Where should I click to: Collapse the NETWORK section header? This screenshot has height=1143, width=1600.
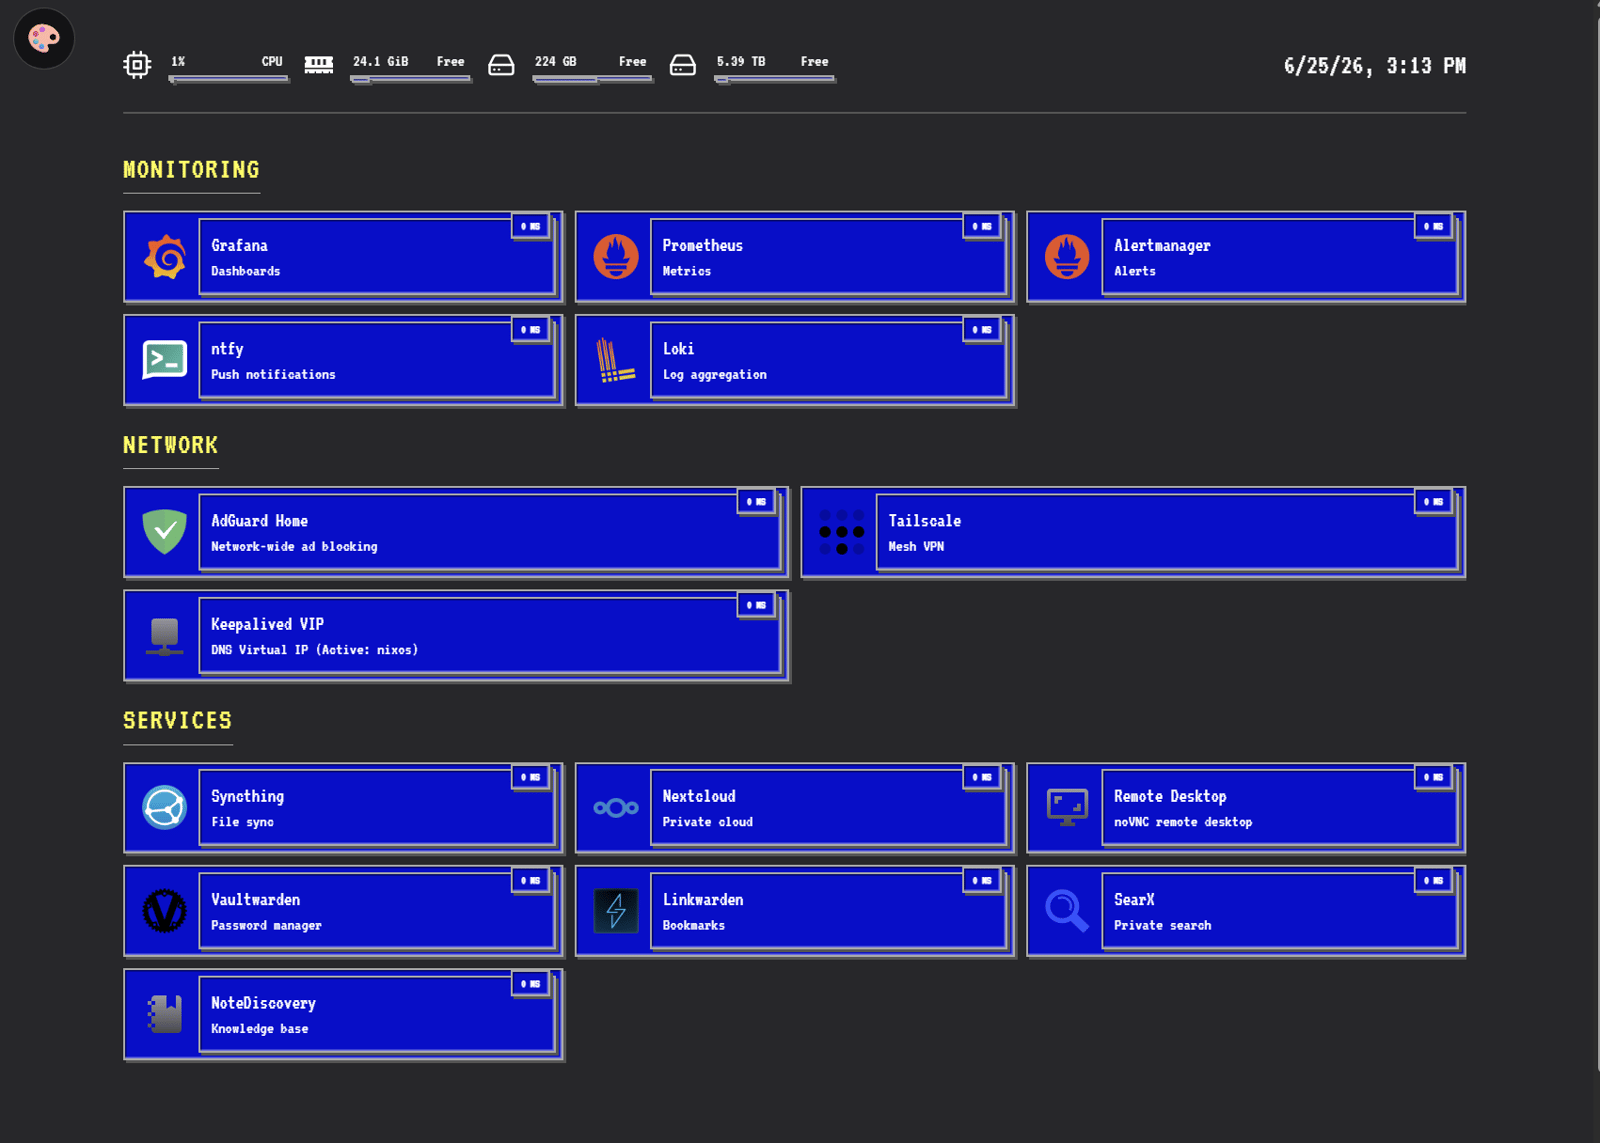pos(170,445)
